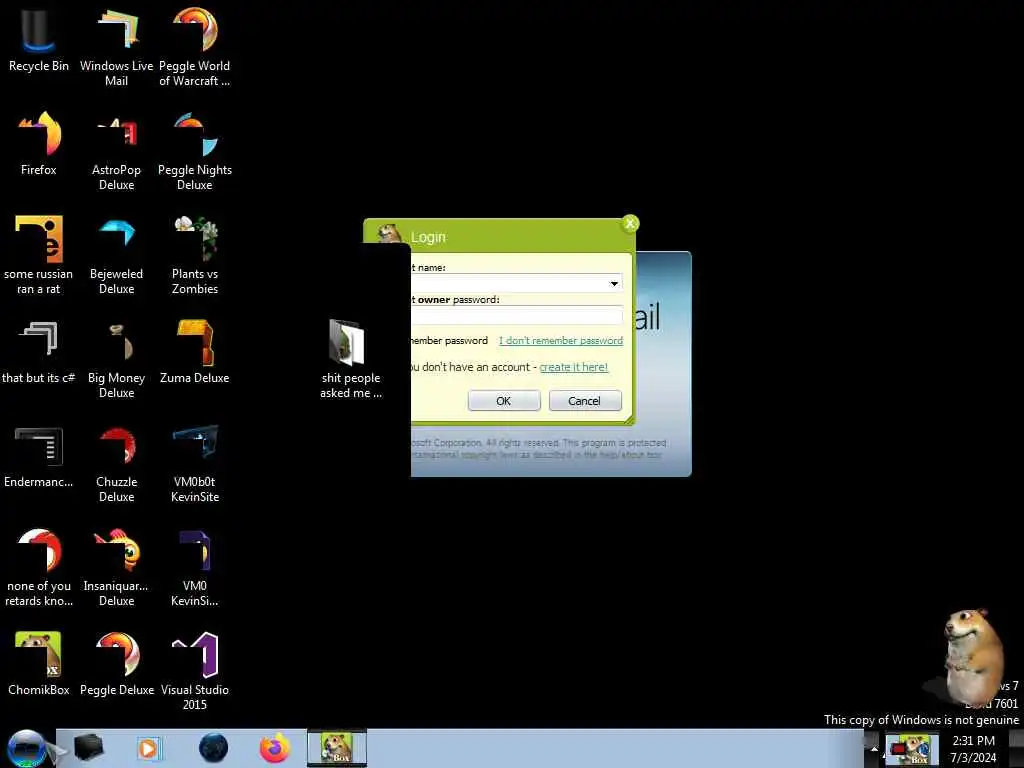Select the 'that but its c#' icon
The image size is (1024, 768).
(39, 351)
